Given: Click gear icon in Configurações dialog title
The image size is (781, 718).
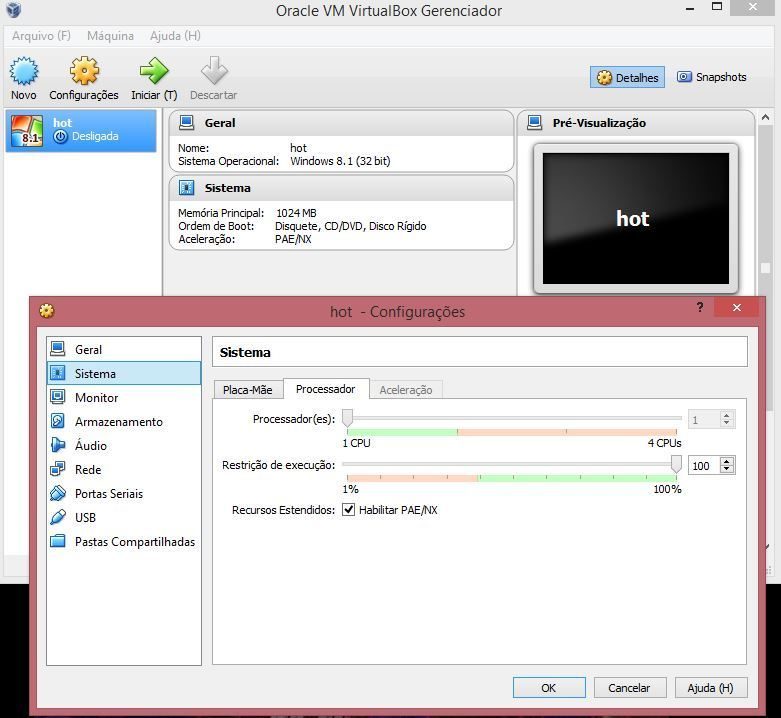Looking at the screenshot, I should pyautogui.click(x=47, y=311).
